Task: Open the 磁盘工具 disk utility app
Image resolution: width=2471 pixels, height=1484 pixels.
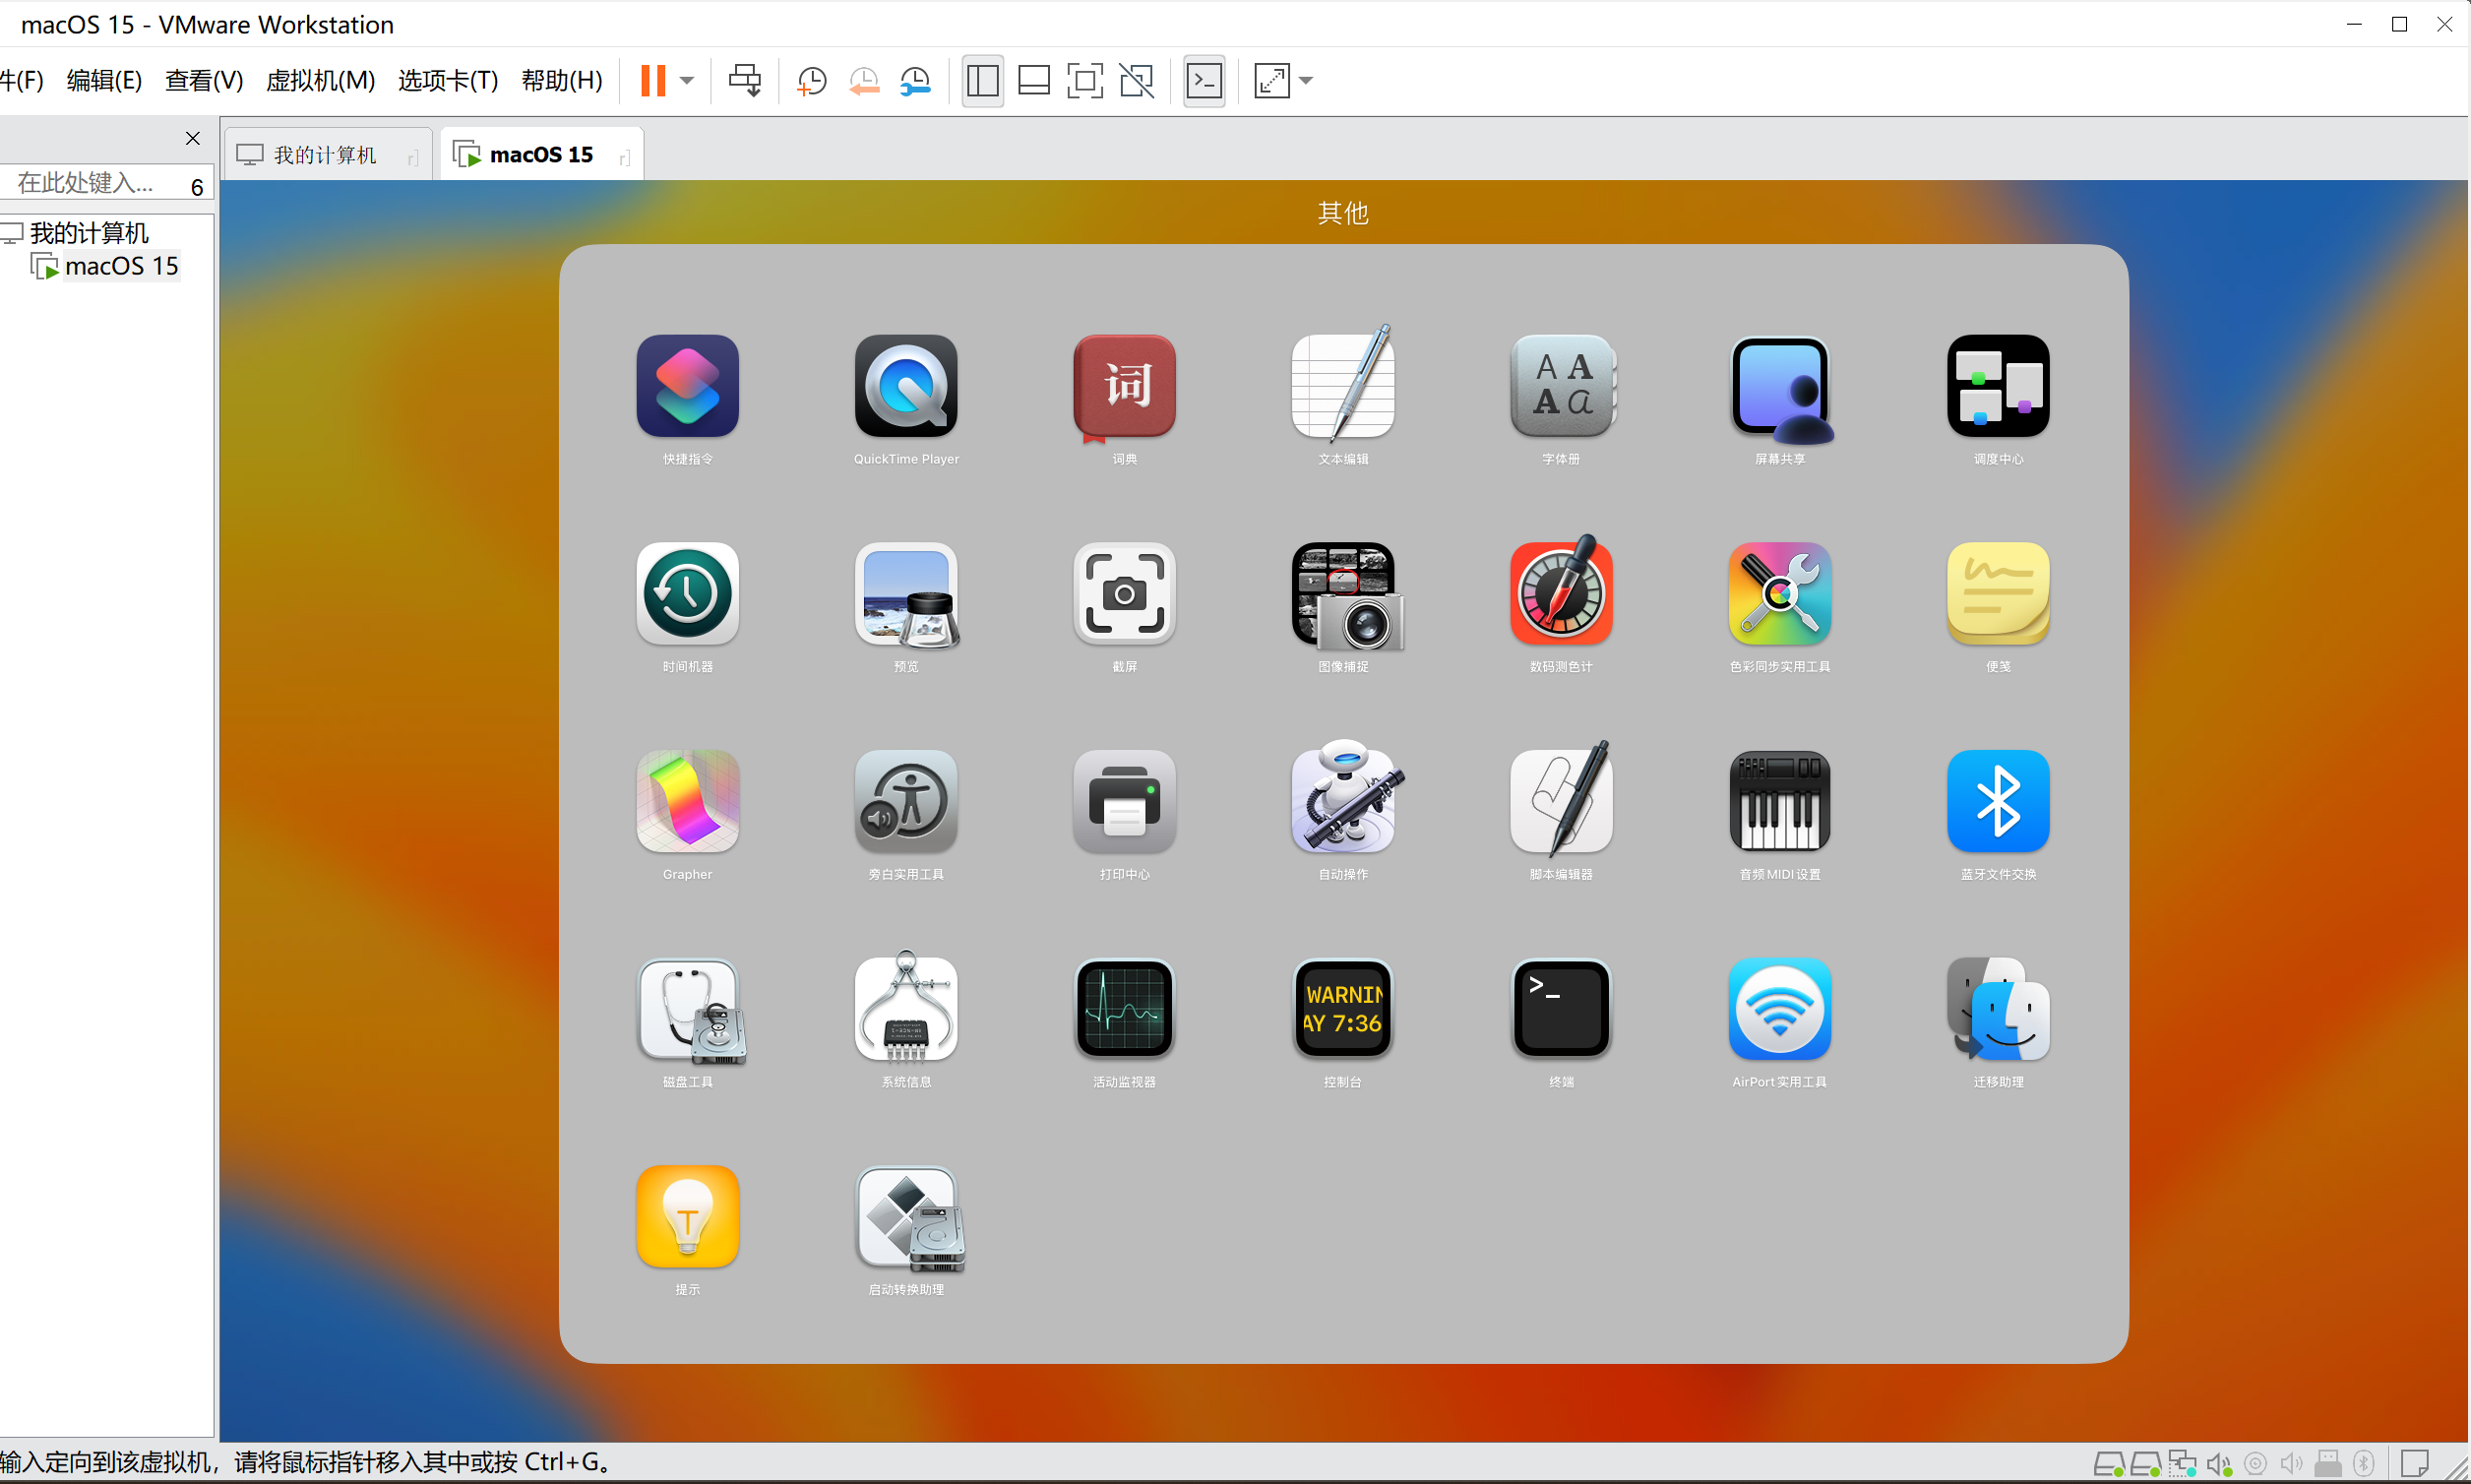Action: 687,1010
